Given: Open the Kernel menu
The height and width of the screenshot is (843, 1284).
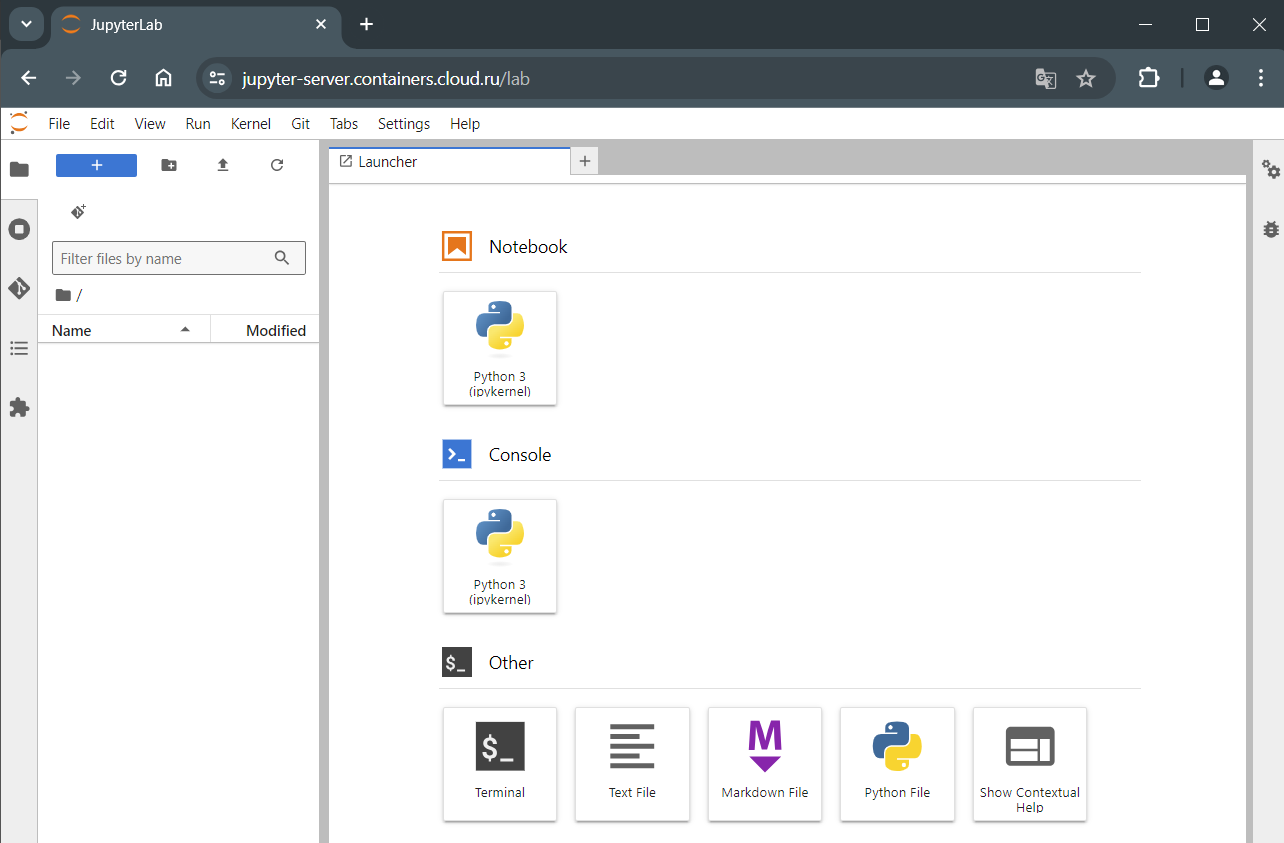Looking at the screenshot, I should [250, 124].
